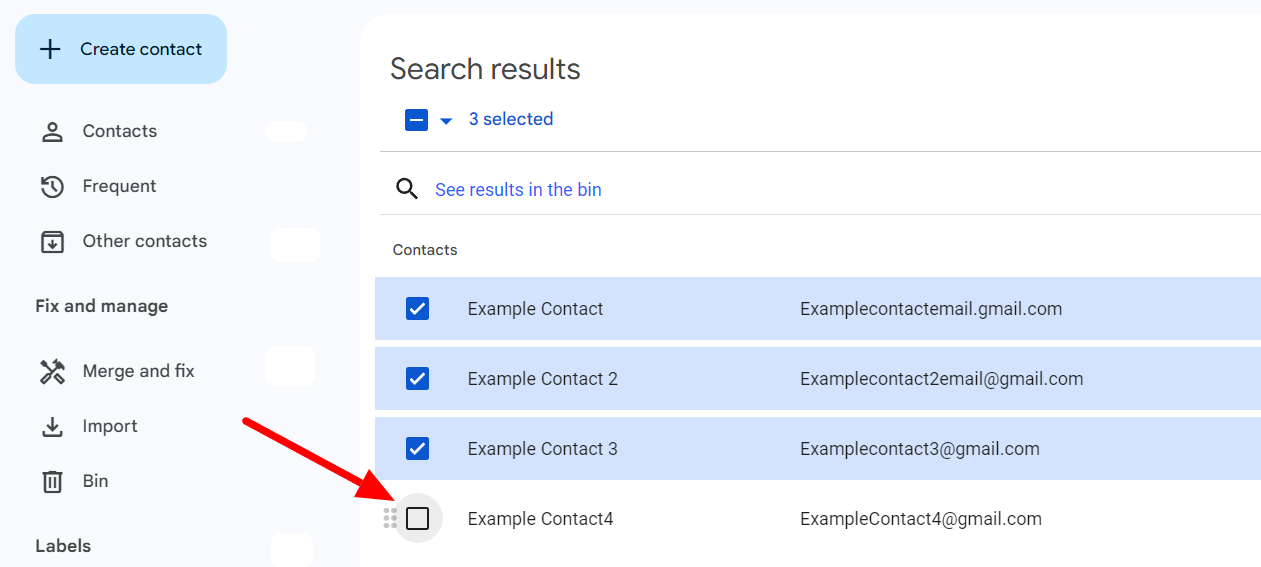Click the Merge and fix tools icon

51,371
